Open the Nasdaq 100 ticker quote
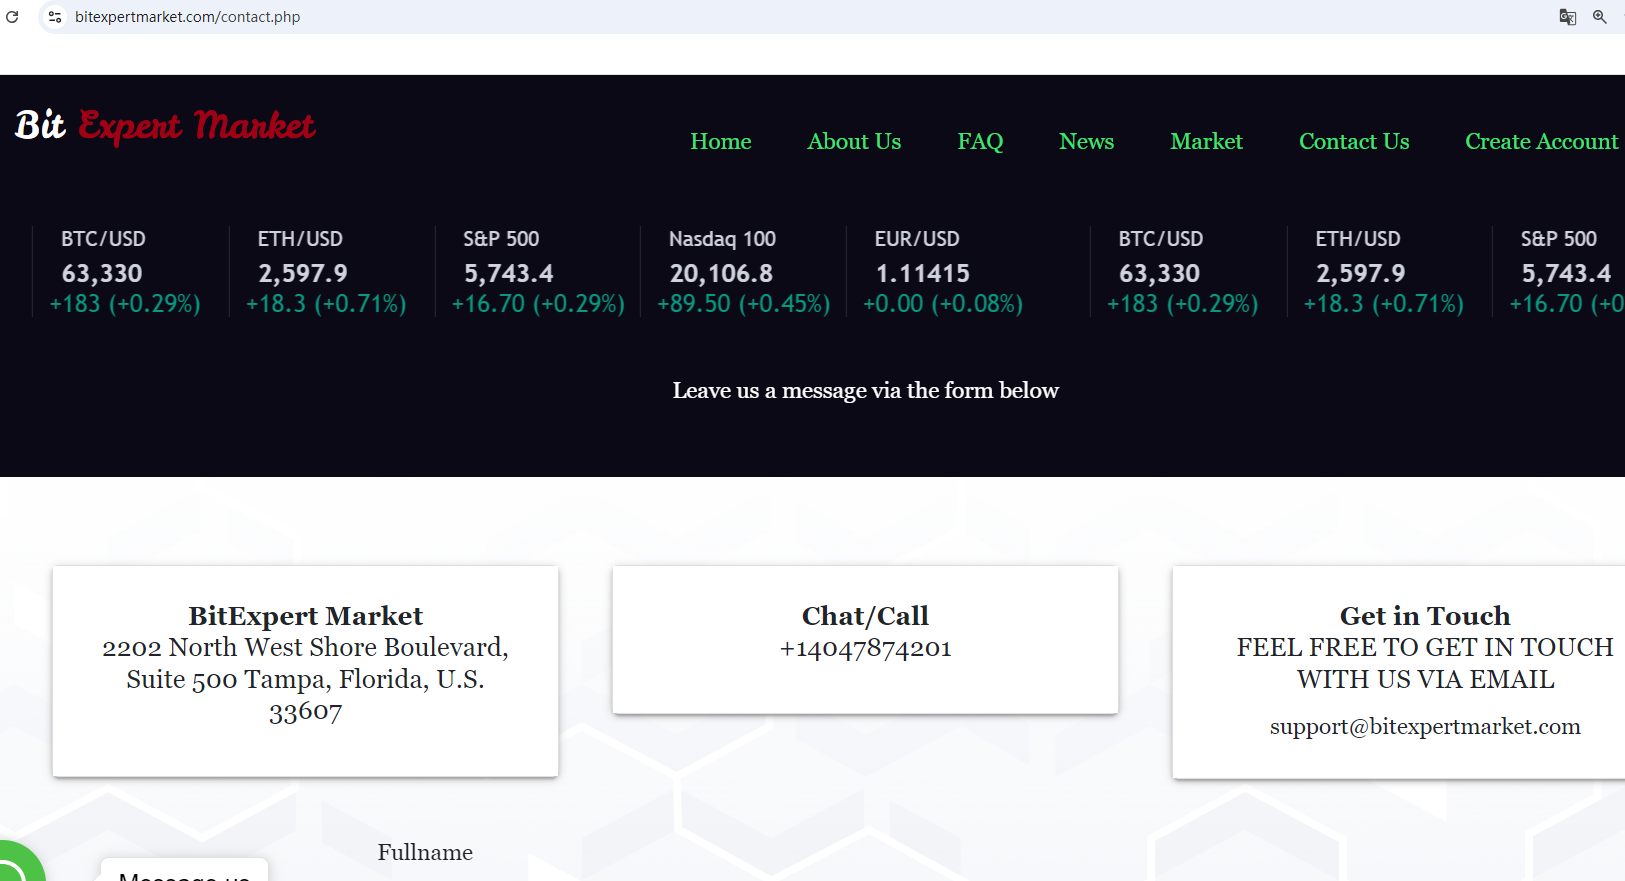This screenshot has height=881, width=1625. pyautogui.click(x=742, y=271)
